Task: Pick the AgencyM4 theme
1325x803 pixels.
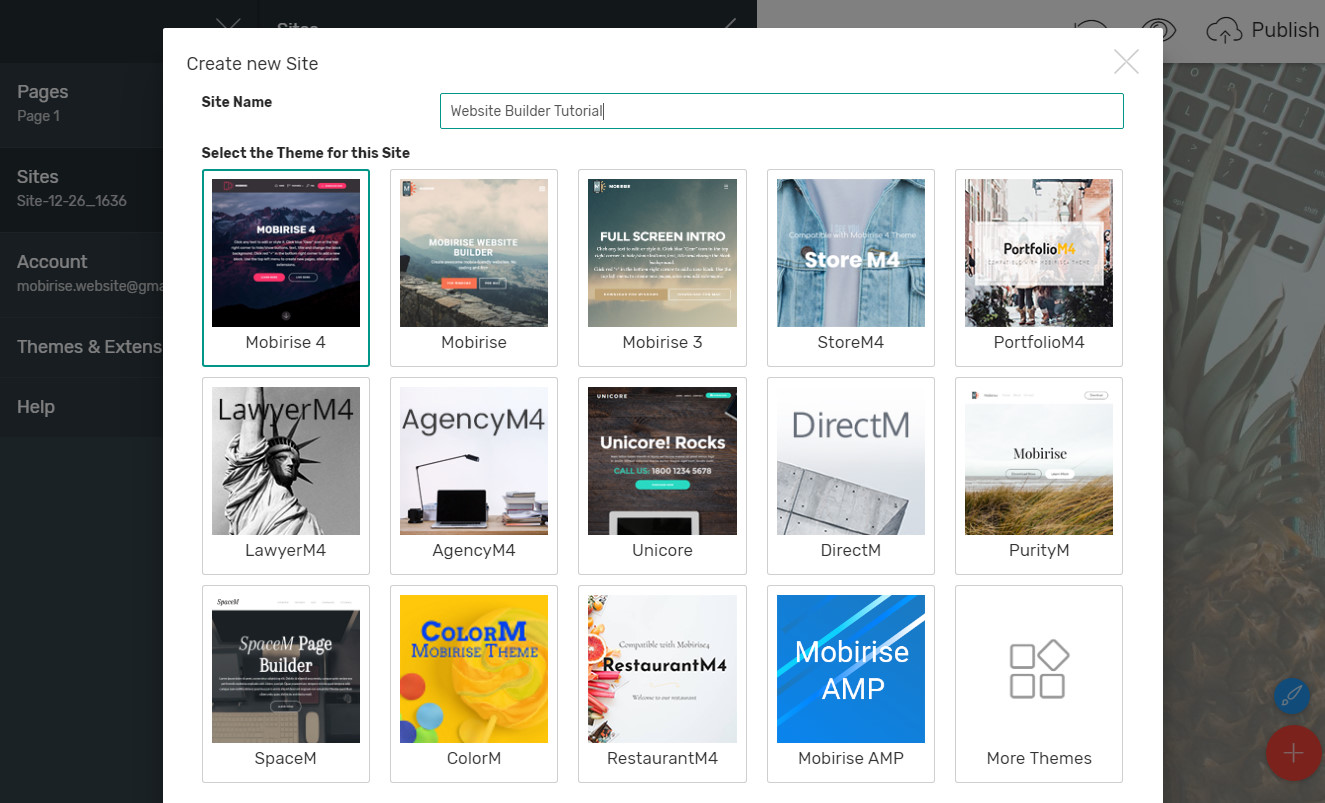Action: [x=474, y=476]
